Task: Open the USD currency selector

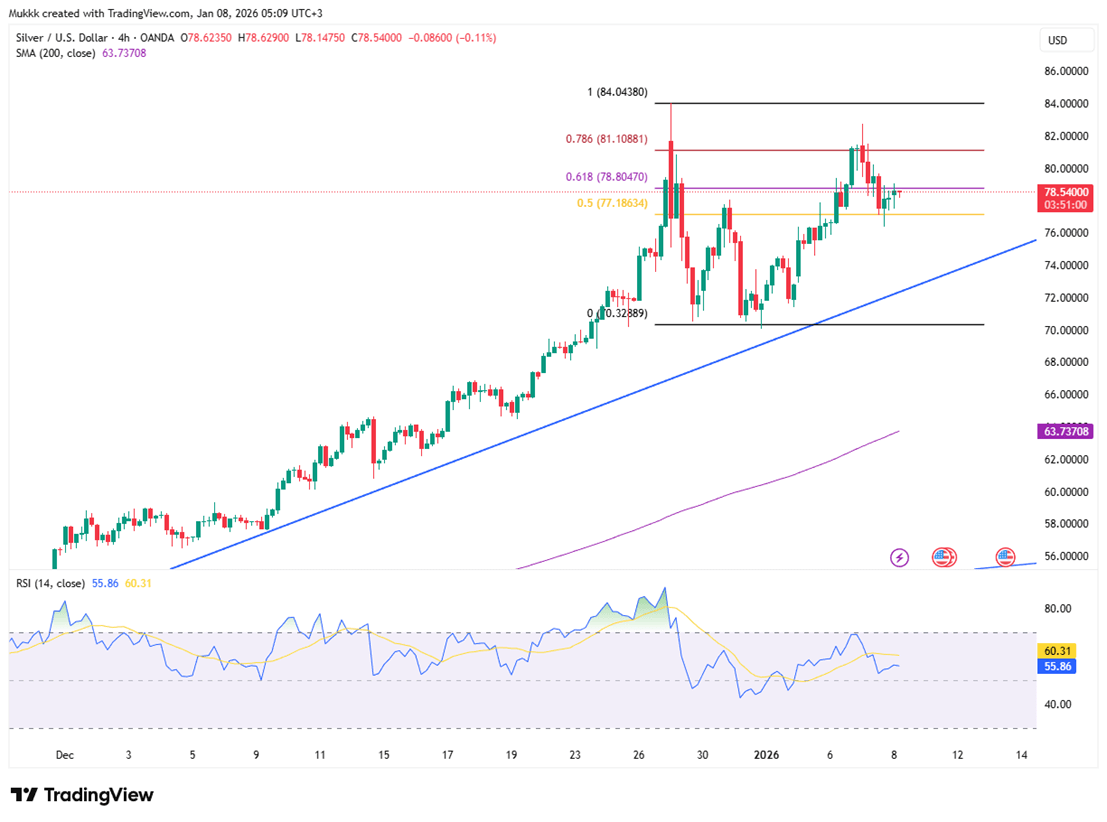Action: 1055,40
